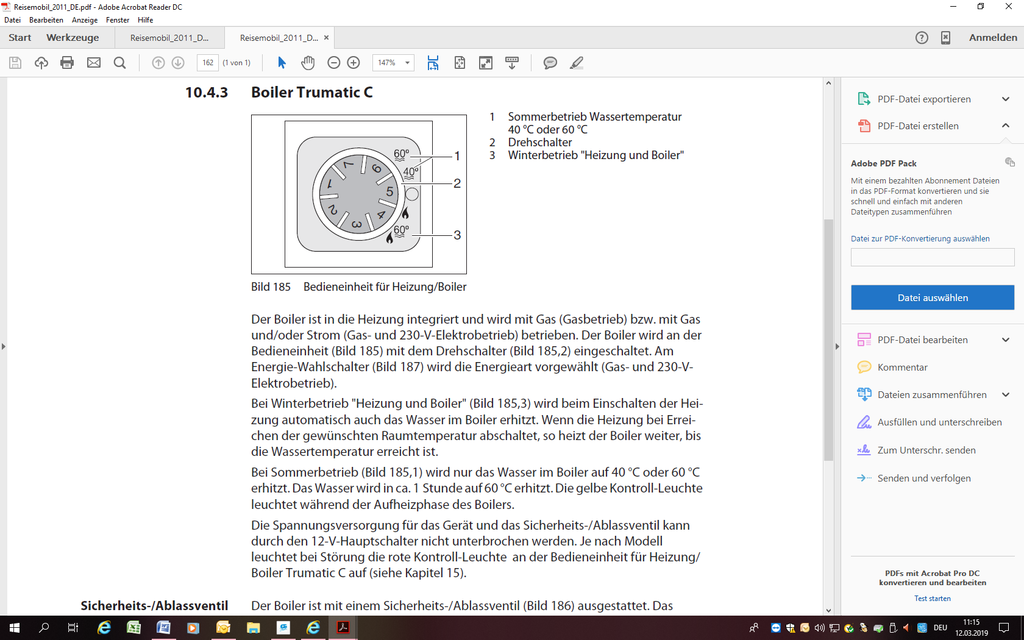
Task: Open the Hilfe menu
Action: (146, 20)
